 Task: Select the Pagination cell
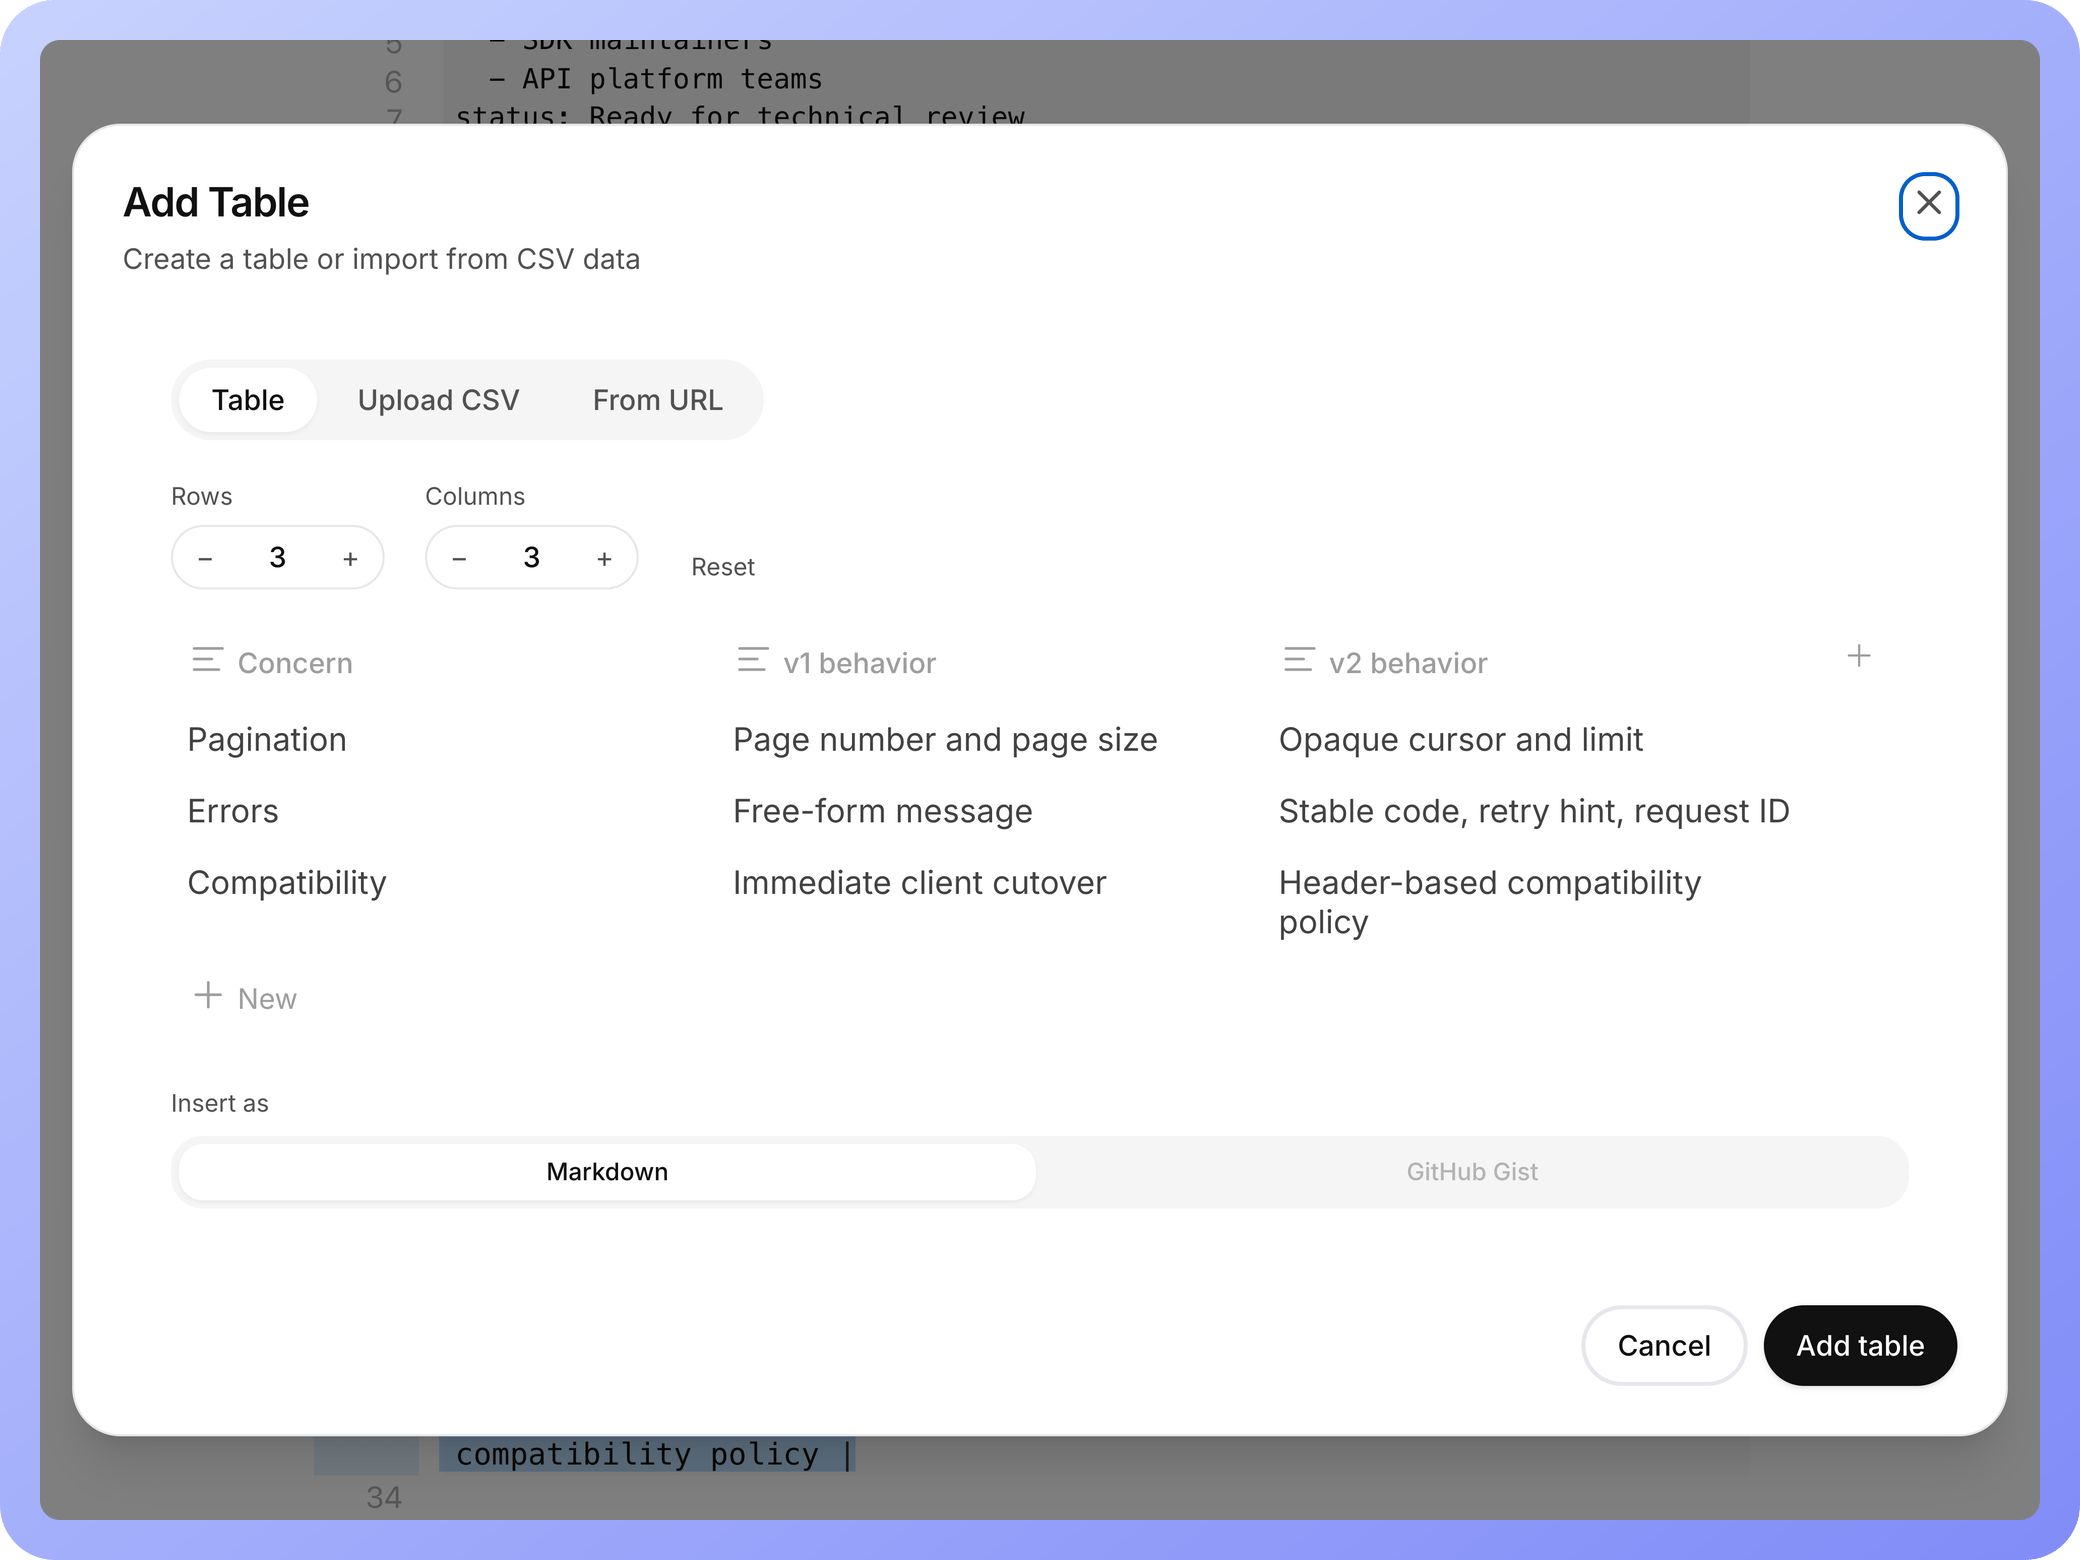point(267,740)
